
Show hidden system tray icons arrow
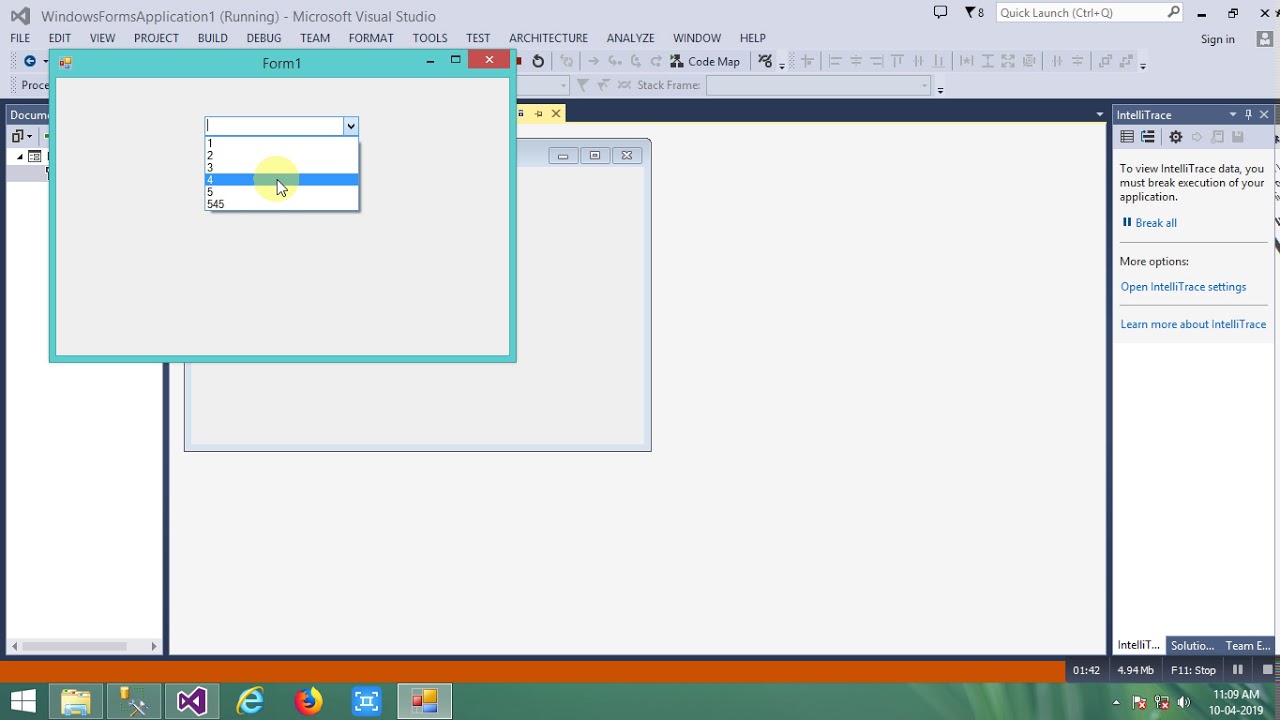click(1116, 702)
